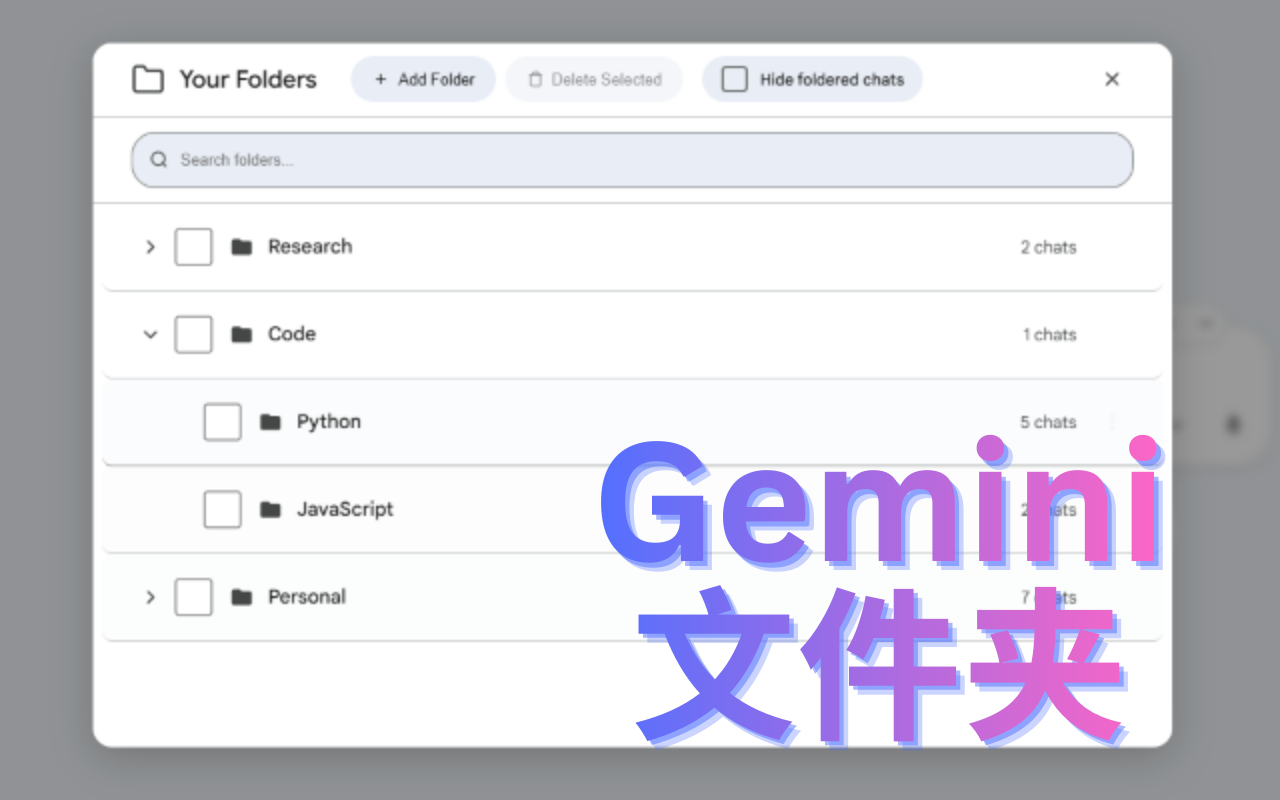The width and height of the screenshot is (1280, 800).
Task: Click the "5 chats" count on Python
Action: (1048, 422)
